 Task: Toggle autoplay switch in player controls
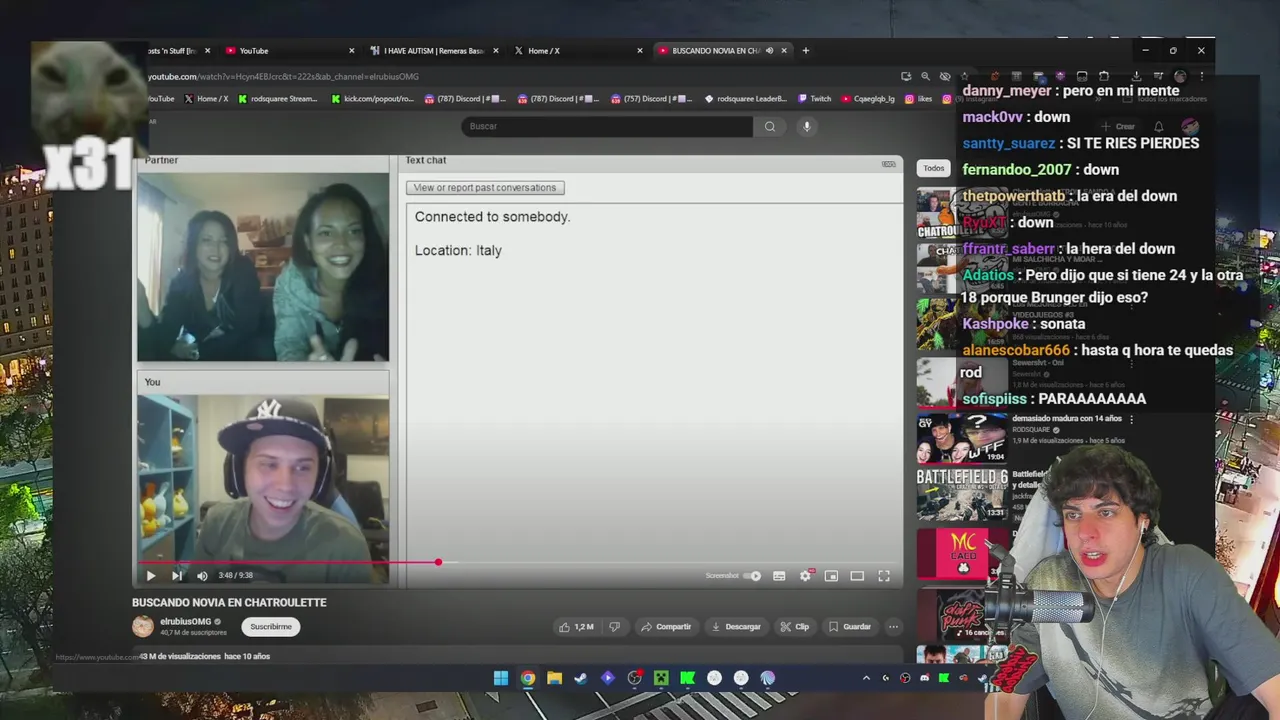[x=753, y=576]
